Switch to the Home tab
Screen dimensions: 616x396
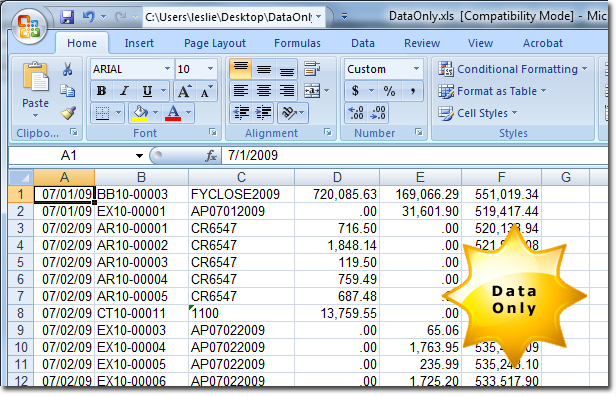click(82, 43)
